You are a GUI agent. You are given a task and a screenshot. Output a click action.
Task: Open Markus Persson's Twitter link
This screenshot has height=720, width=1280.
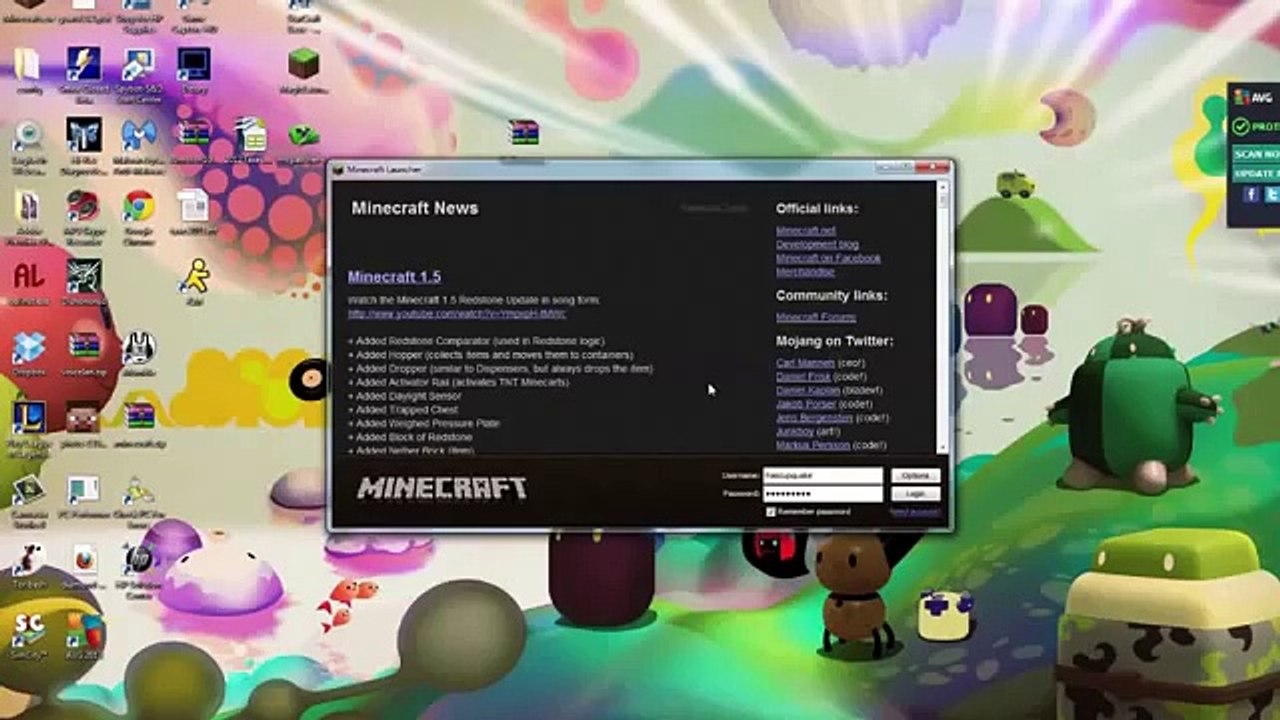point(813,445)
